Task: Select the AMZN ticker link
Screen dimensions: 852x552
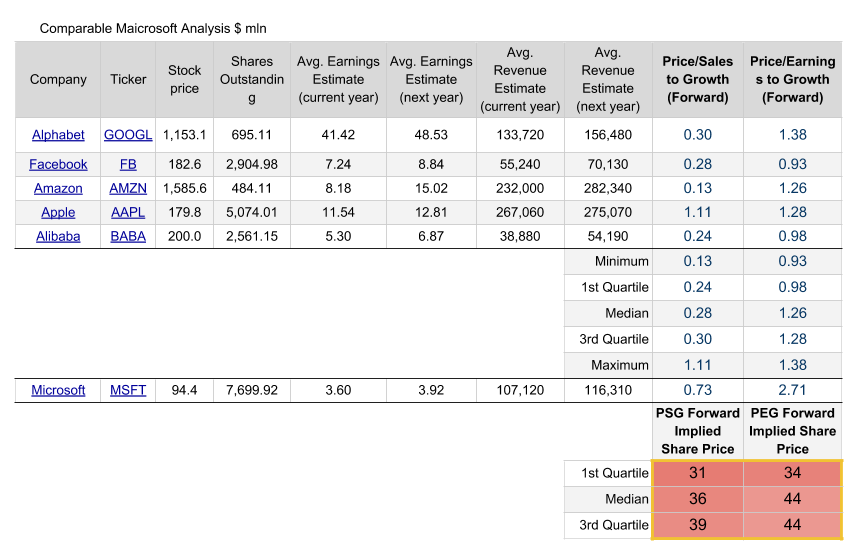Action: (128, 188)
